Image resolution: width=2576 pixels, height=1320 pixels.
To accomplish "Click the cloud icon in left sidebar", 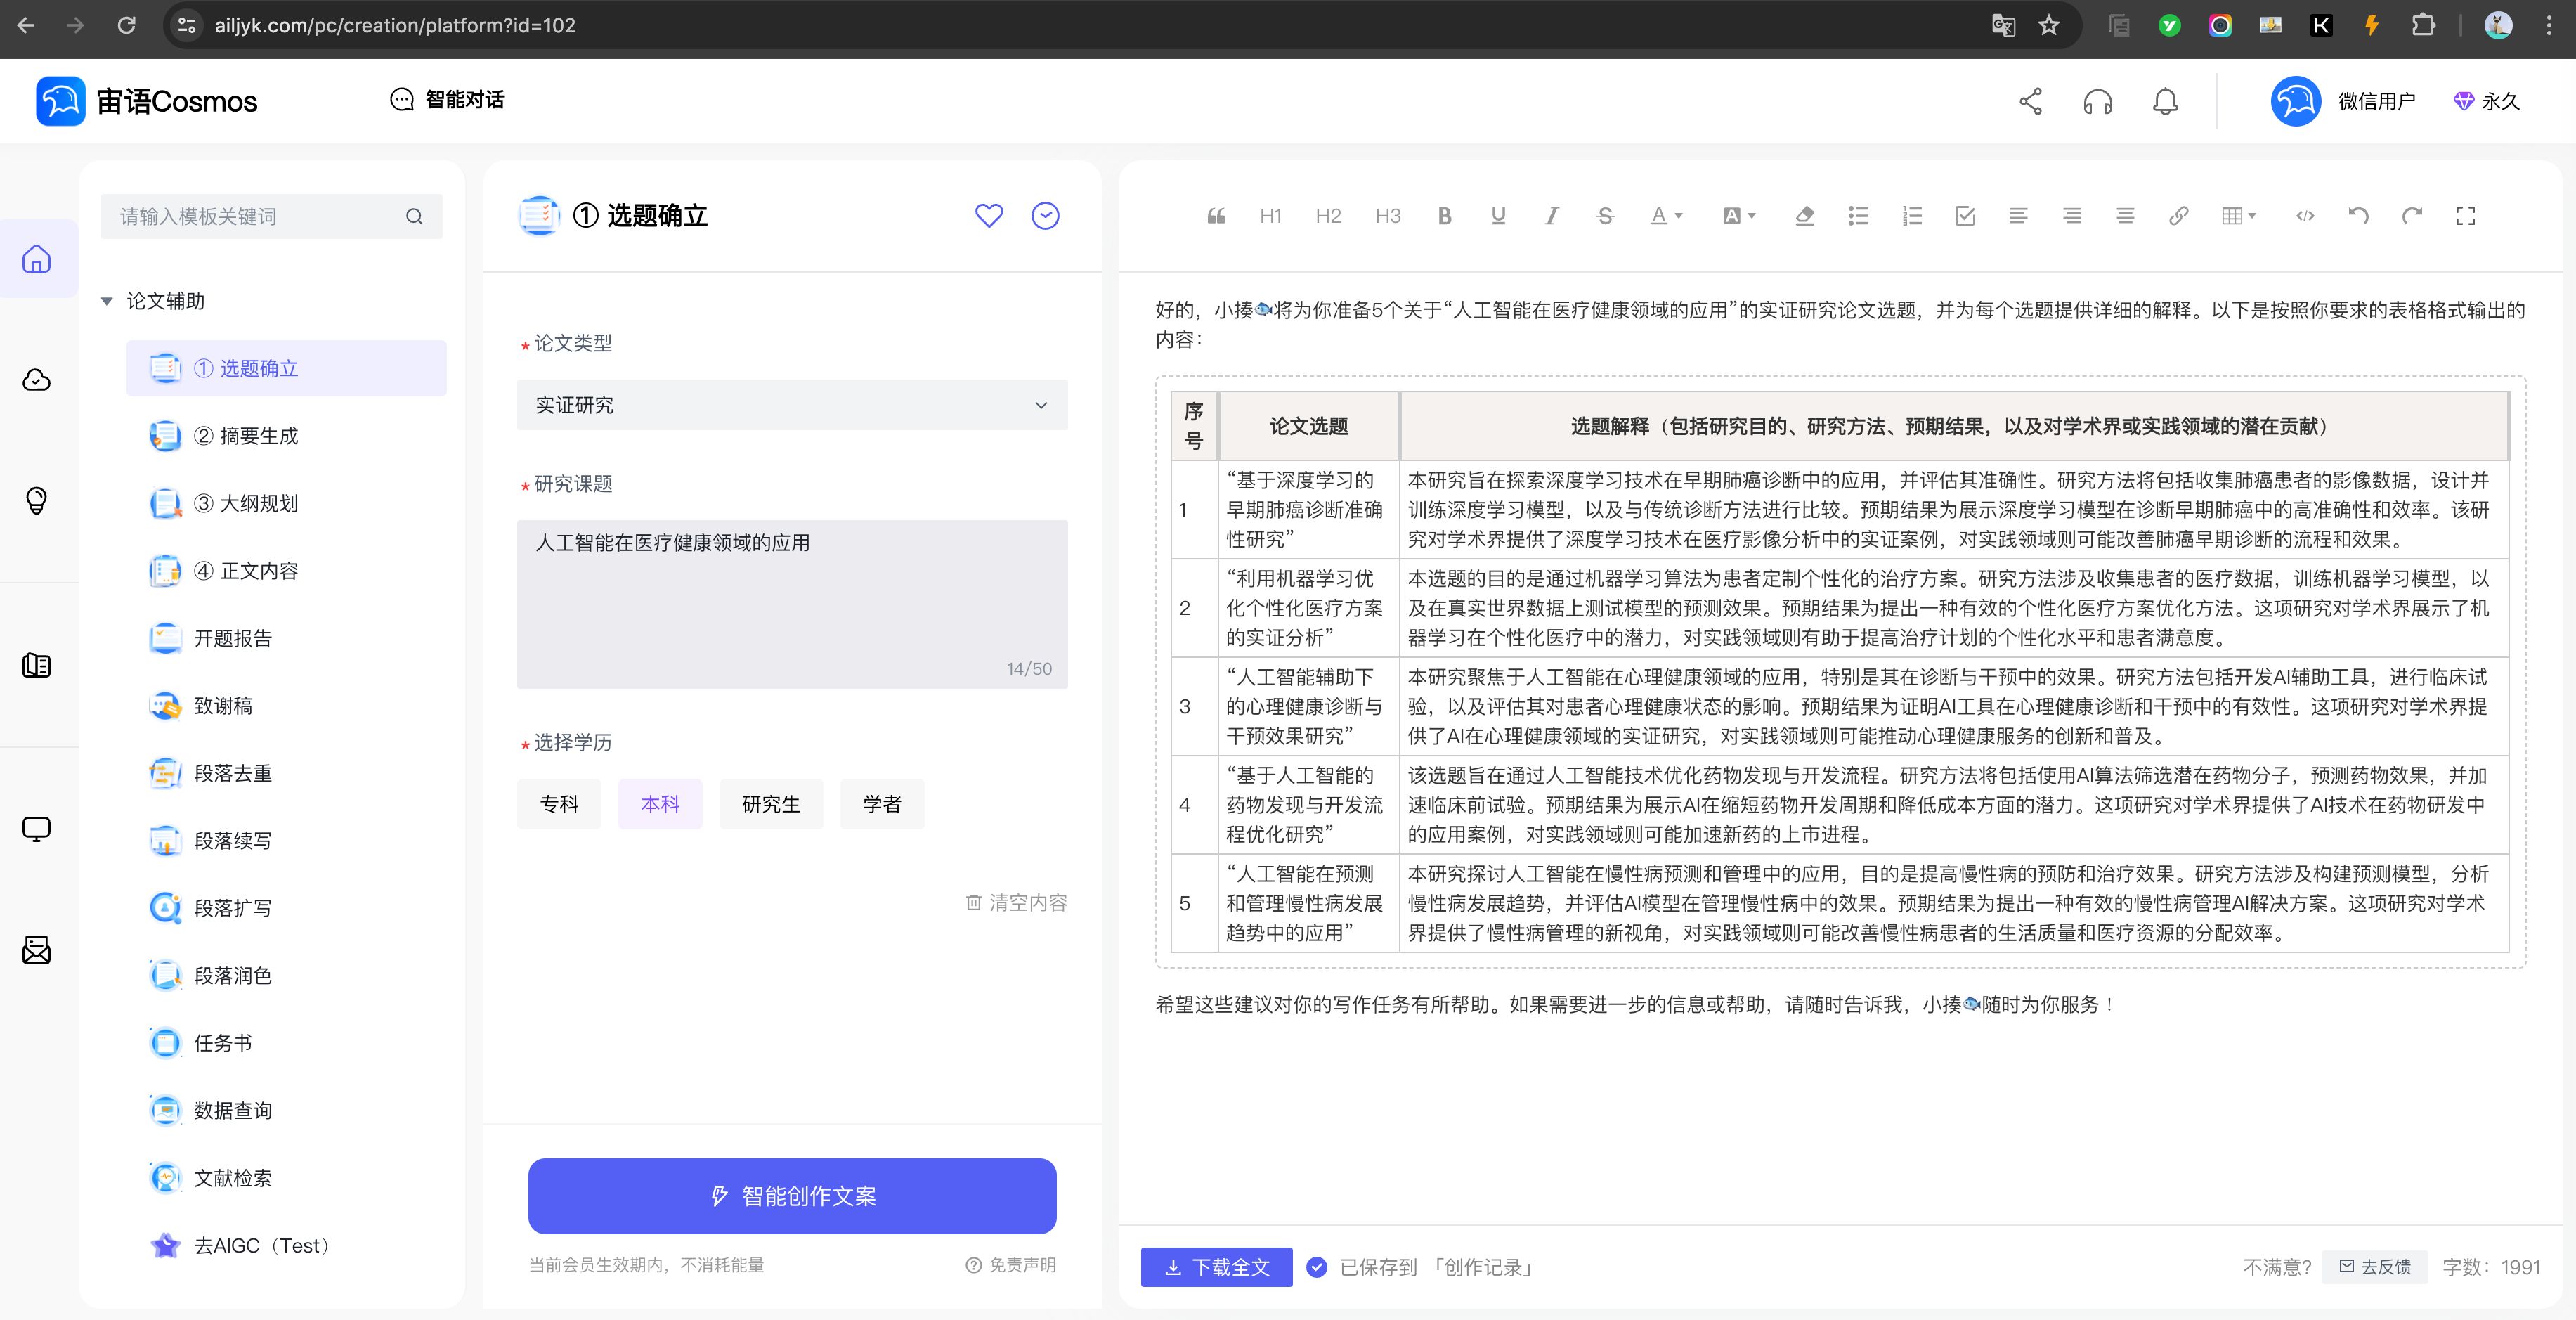I will point(37,380).
